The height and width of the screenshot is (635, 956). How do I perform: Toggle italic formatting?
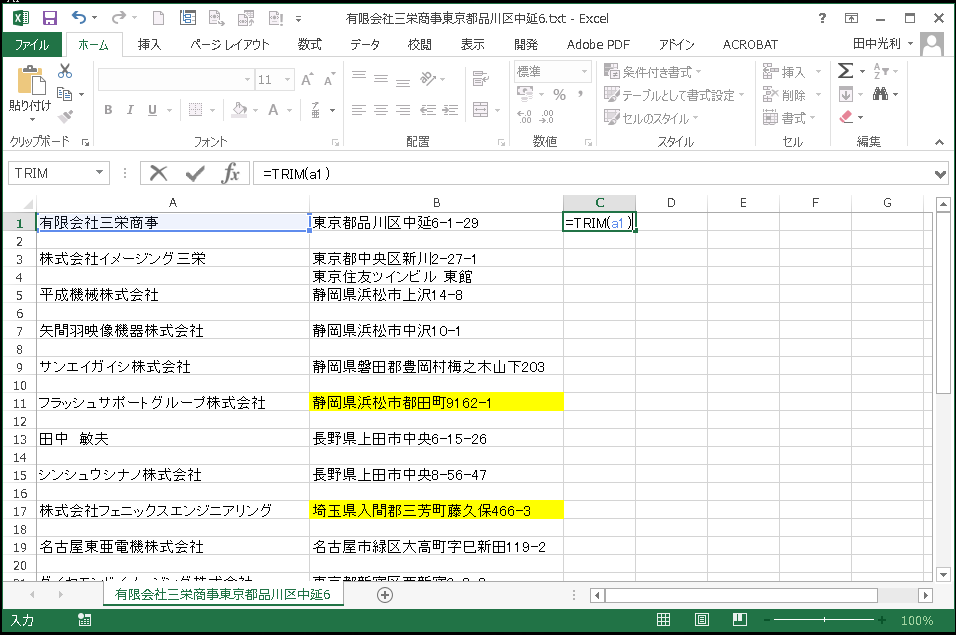point(130,110)
